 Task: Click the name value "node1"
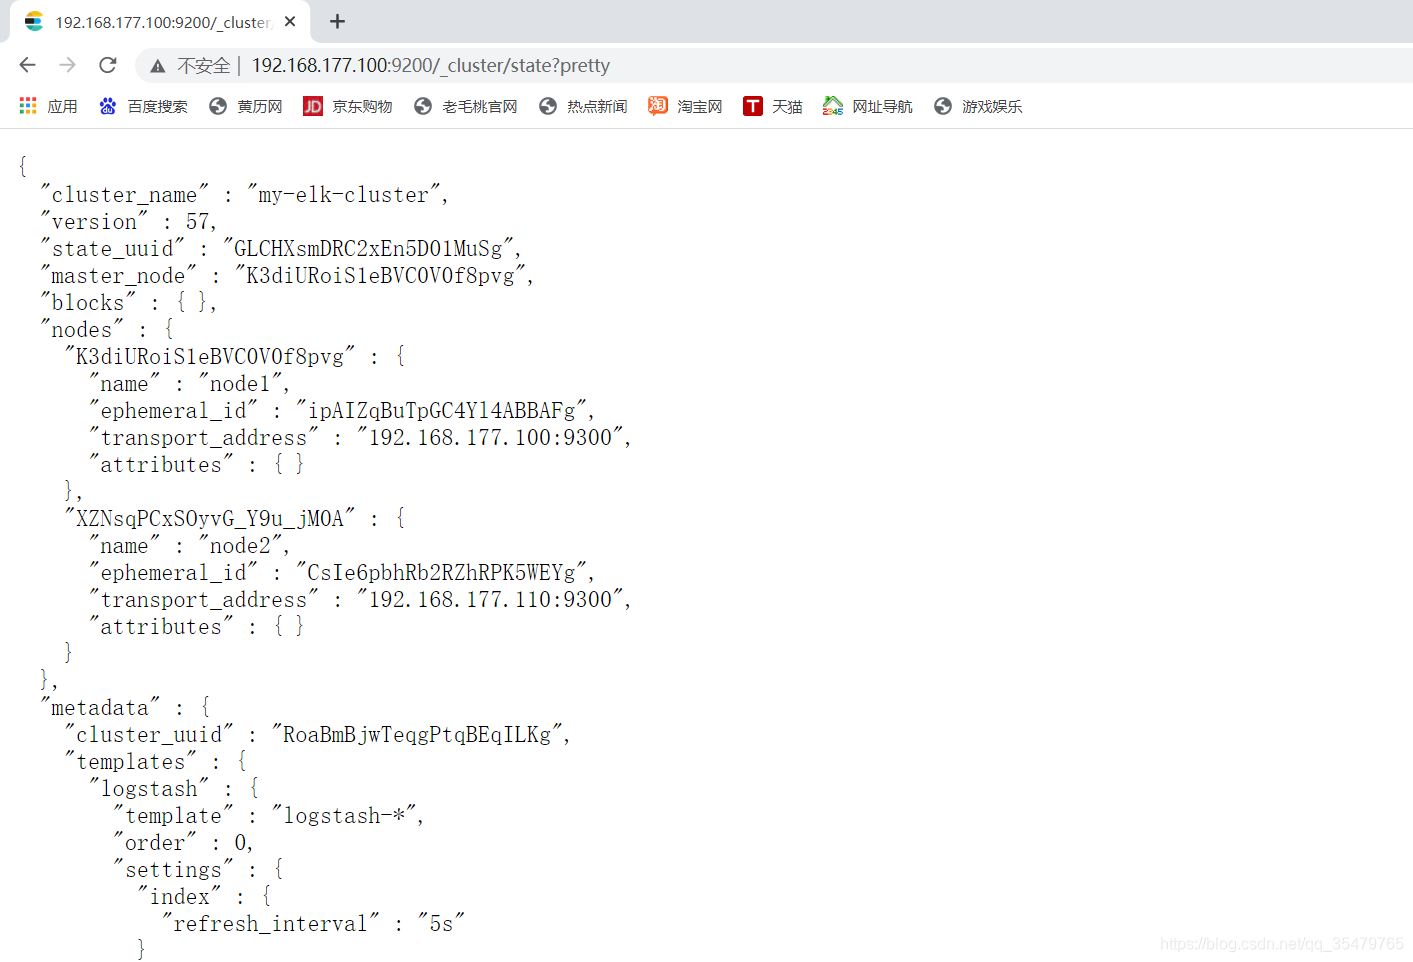(x=240, y=383)
